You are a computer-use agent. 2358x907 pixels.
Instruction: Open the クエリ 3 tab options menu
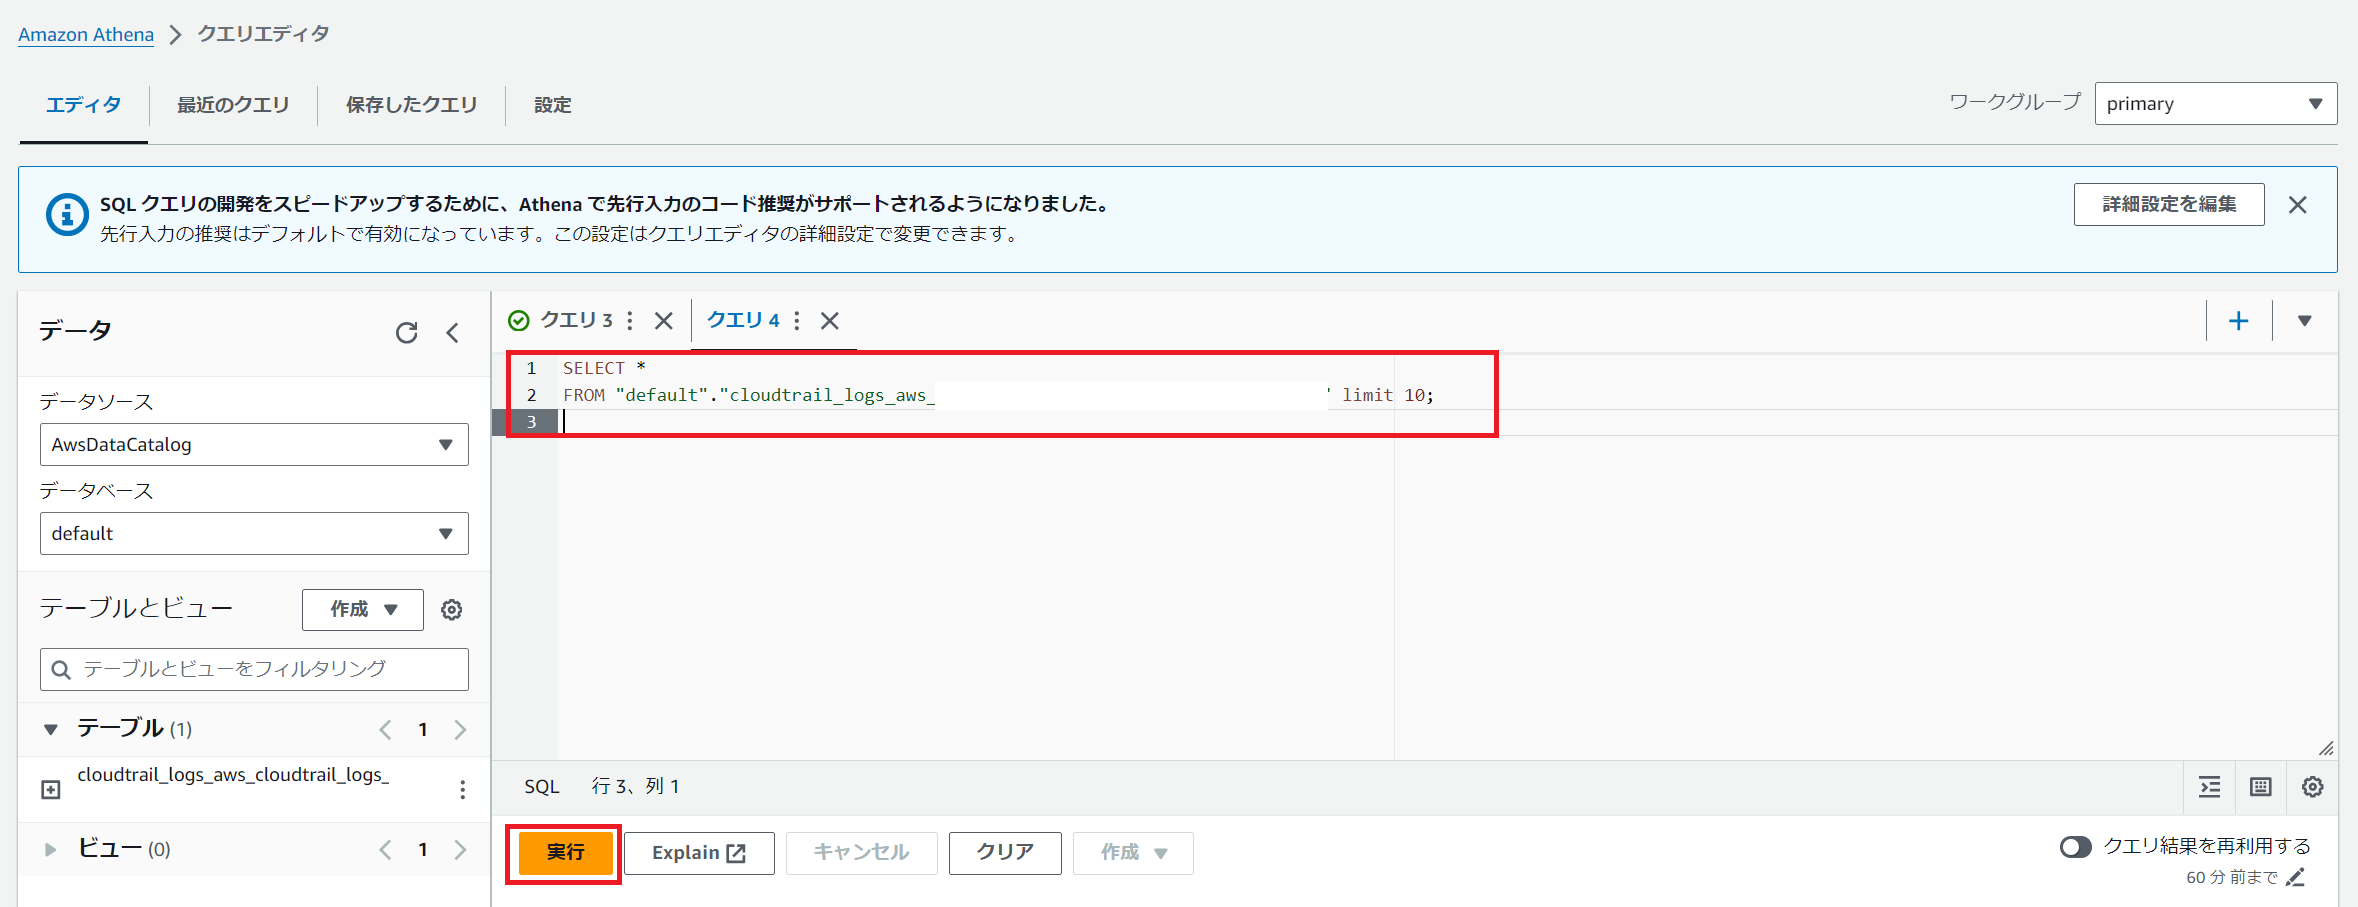(629, 320)
